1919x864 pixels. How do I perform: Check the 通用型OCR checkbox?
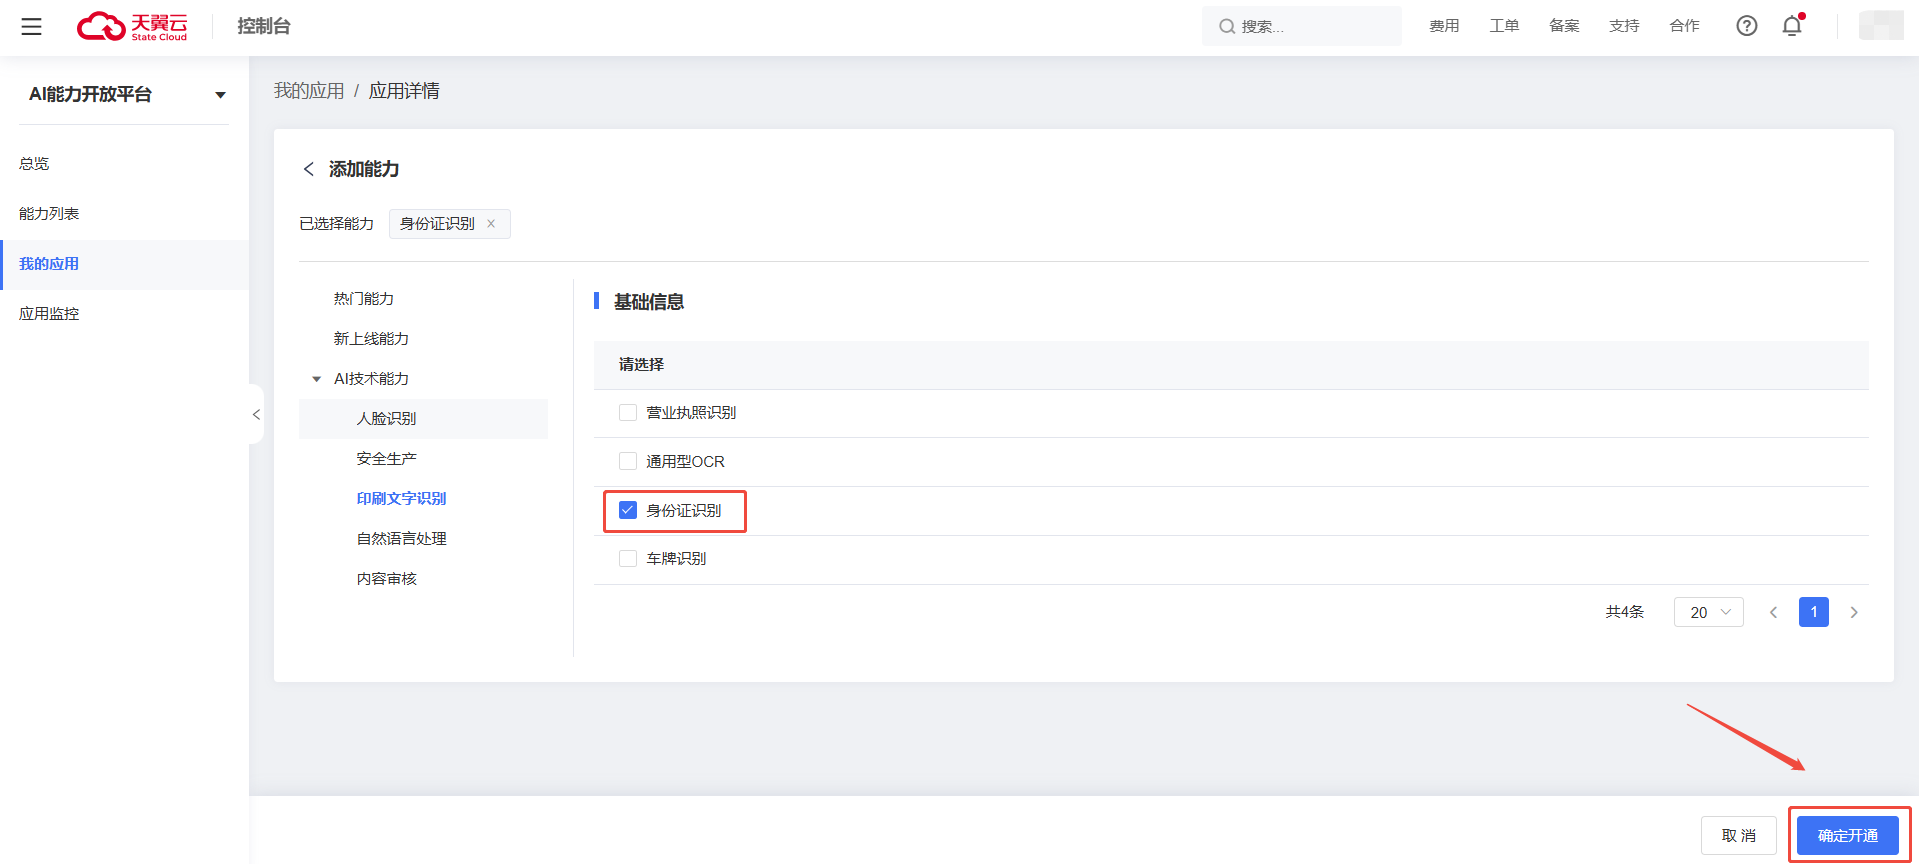(x=628, y=461)
